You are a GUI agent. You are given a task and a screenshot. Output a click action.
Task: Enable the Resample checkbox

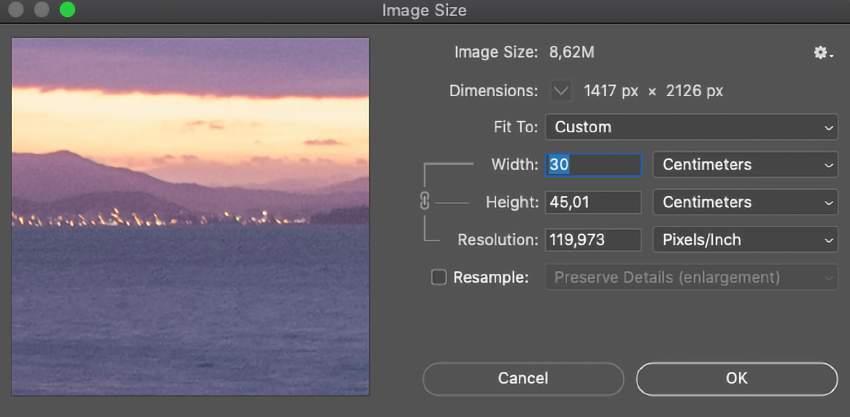coord(438,278)
